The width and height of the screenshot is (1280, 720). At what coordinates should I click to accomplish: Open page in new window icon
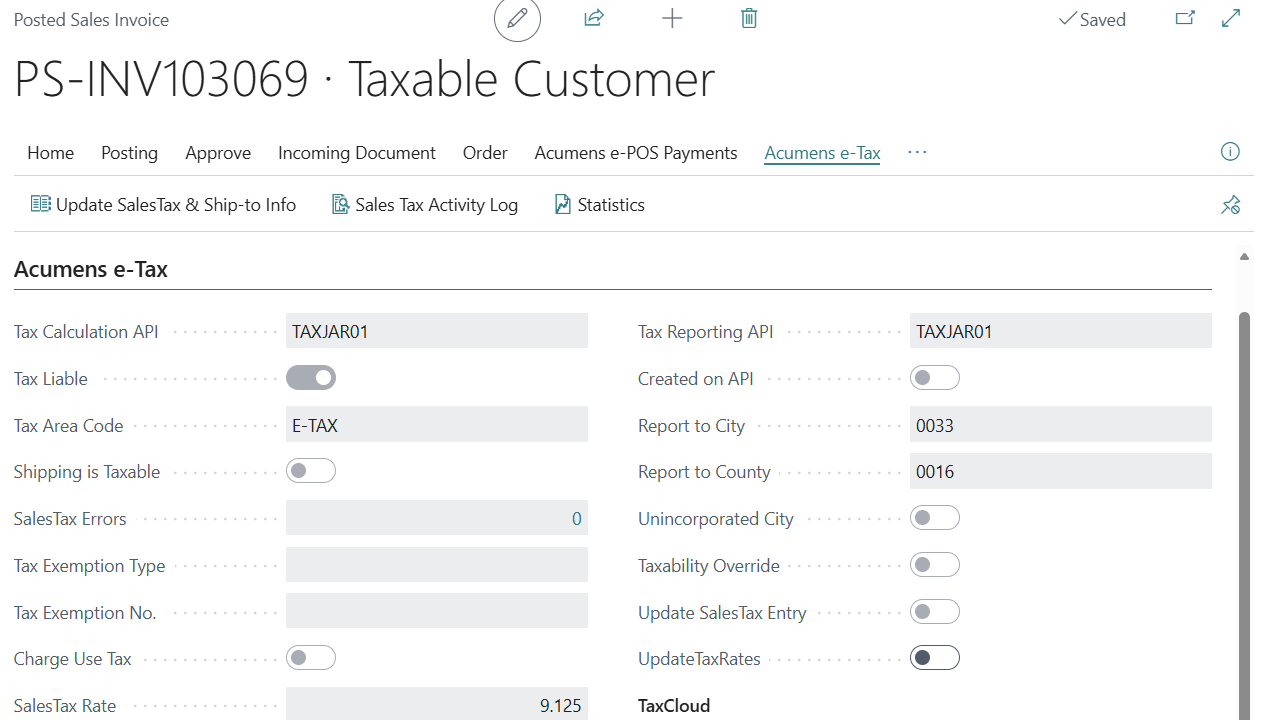tap(1185, 19)
